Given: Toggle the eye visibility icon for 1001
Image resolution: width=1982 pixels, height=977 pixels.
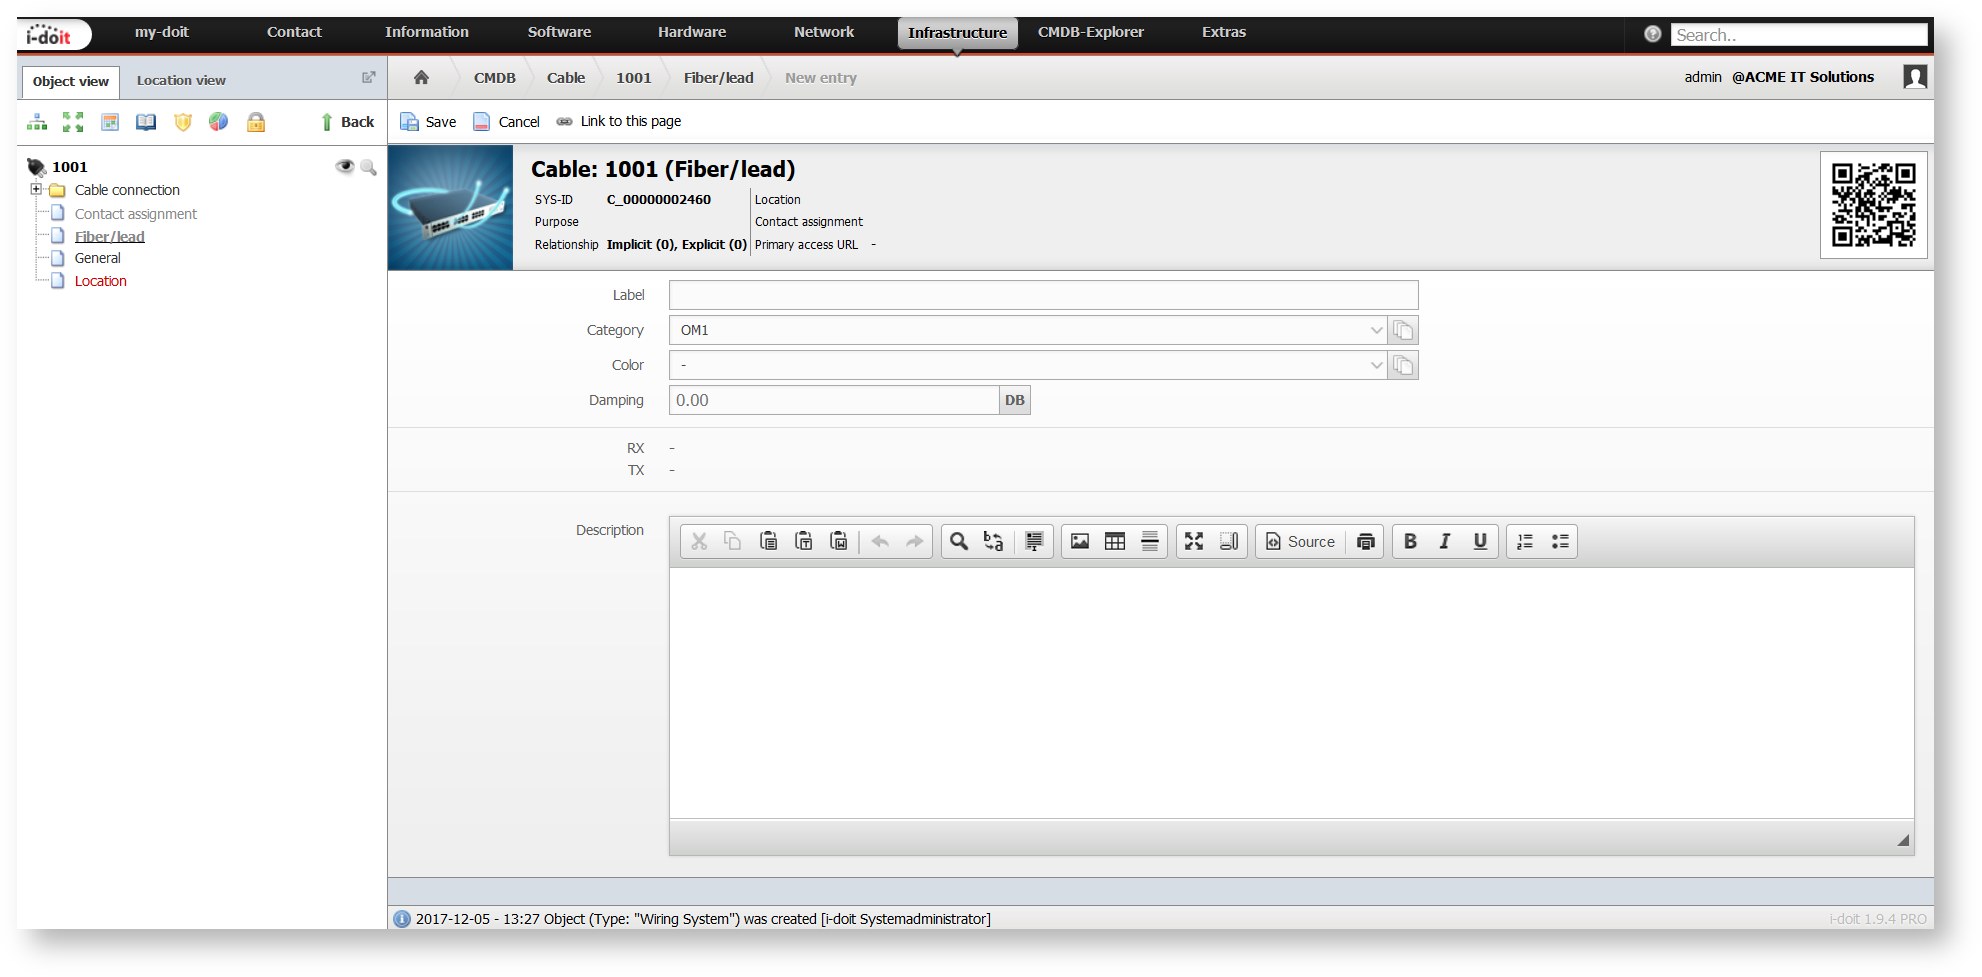Looking at the screenshot, I should coord(345,167).
